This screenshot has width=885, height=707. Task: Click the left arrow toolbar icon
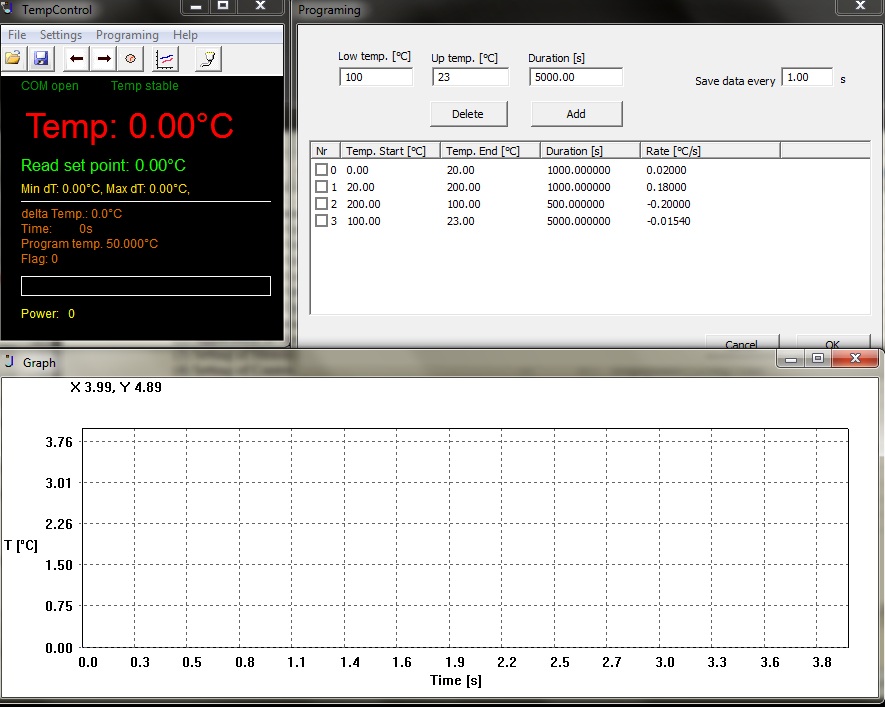click(x=76, y=59)
